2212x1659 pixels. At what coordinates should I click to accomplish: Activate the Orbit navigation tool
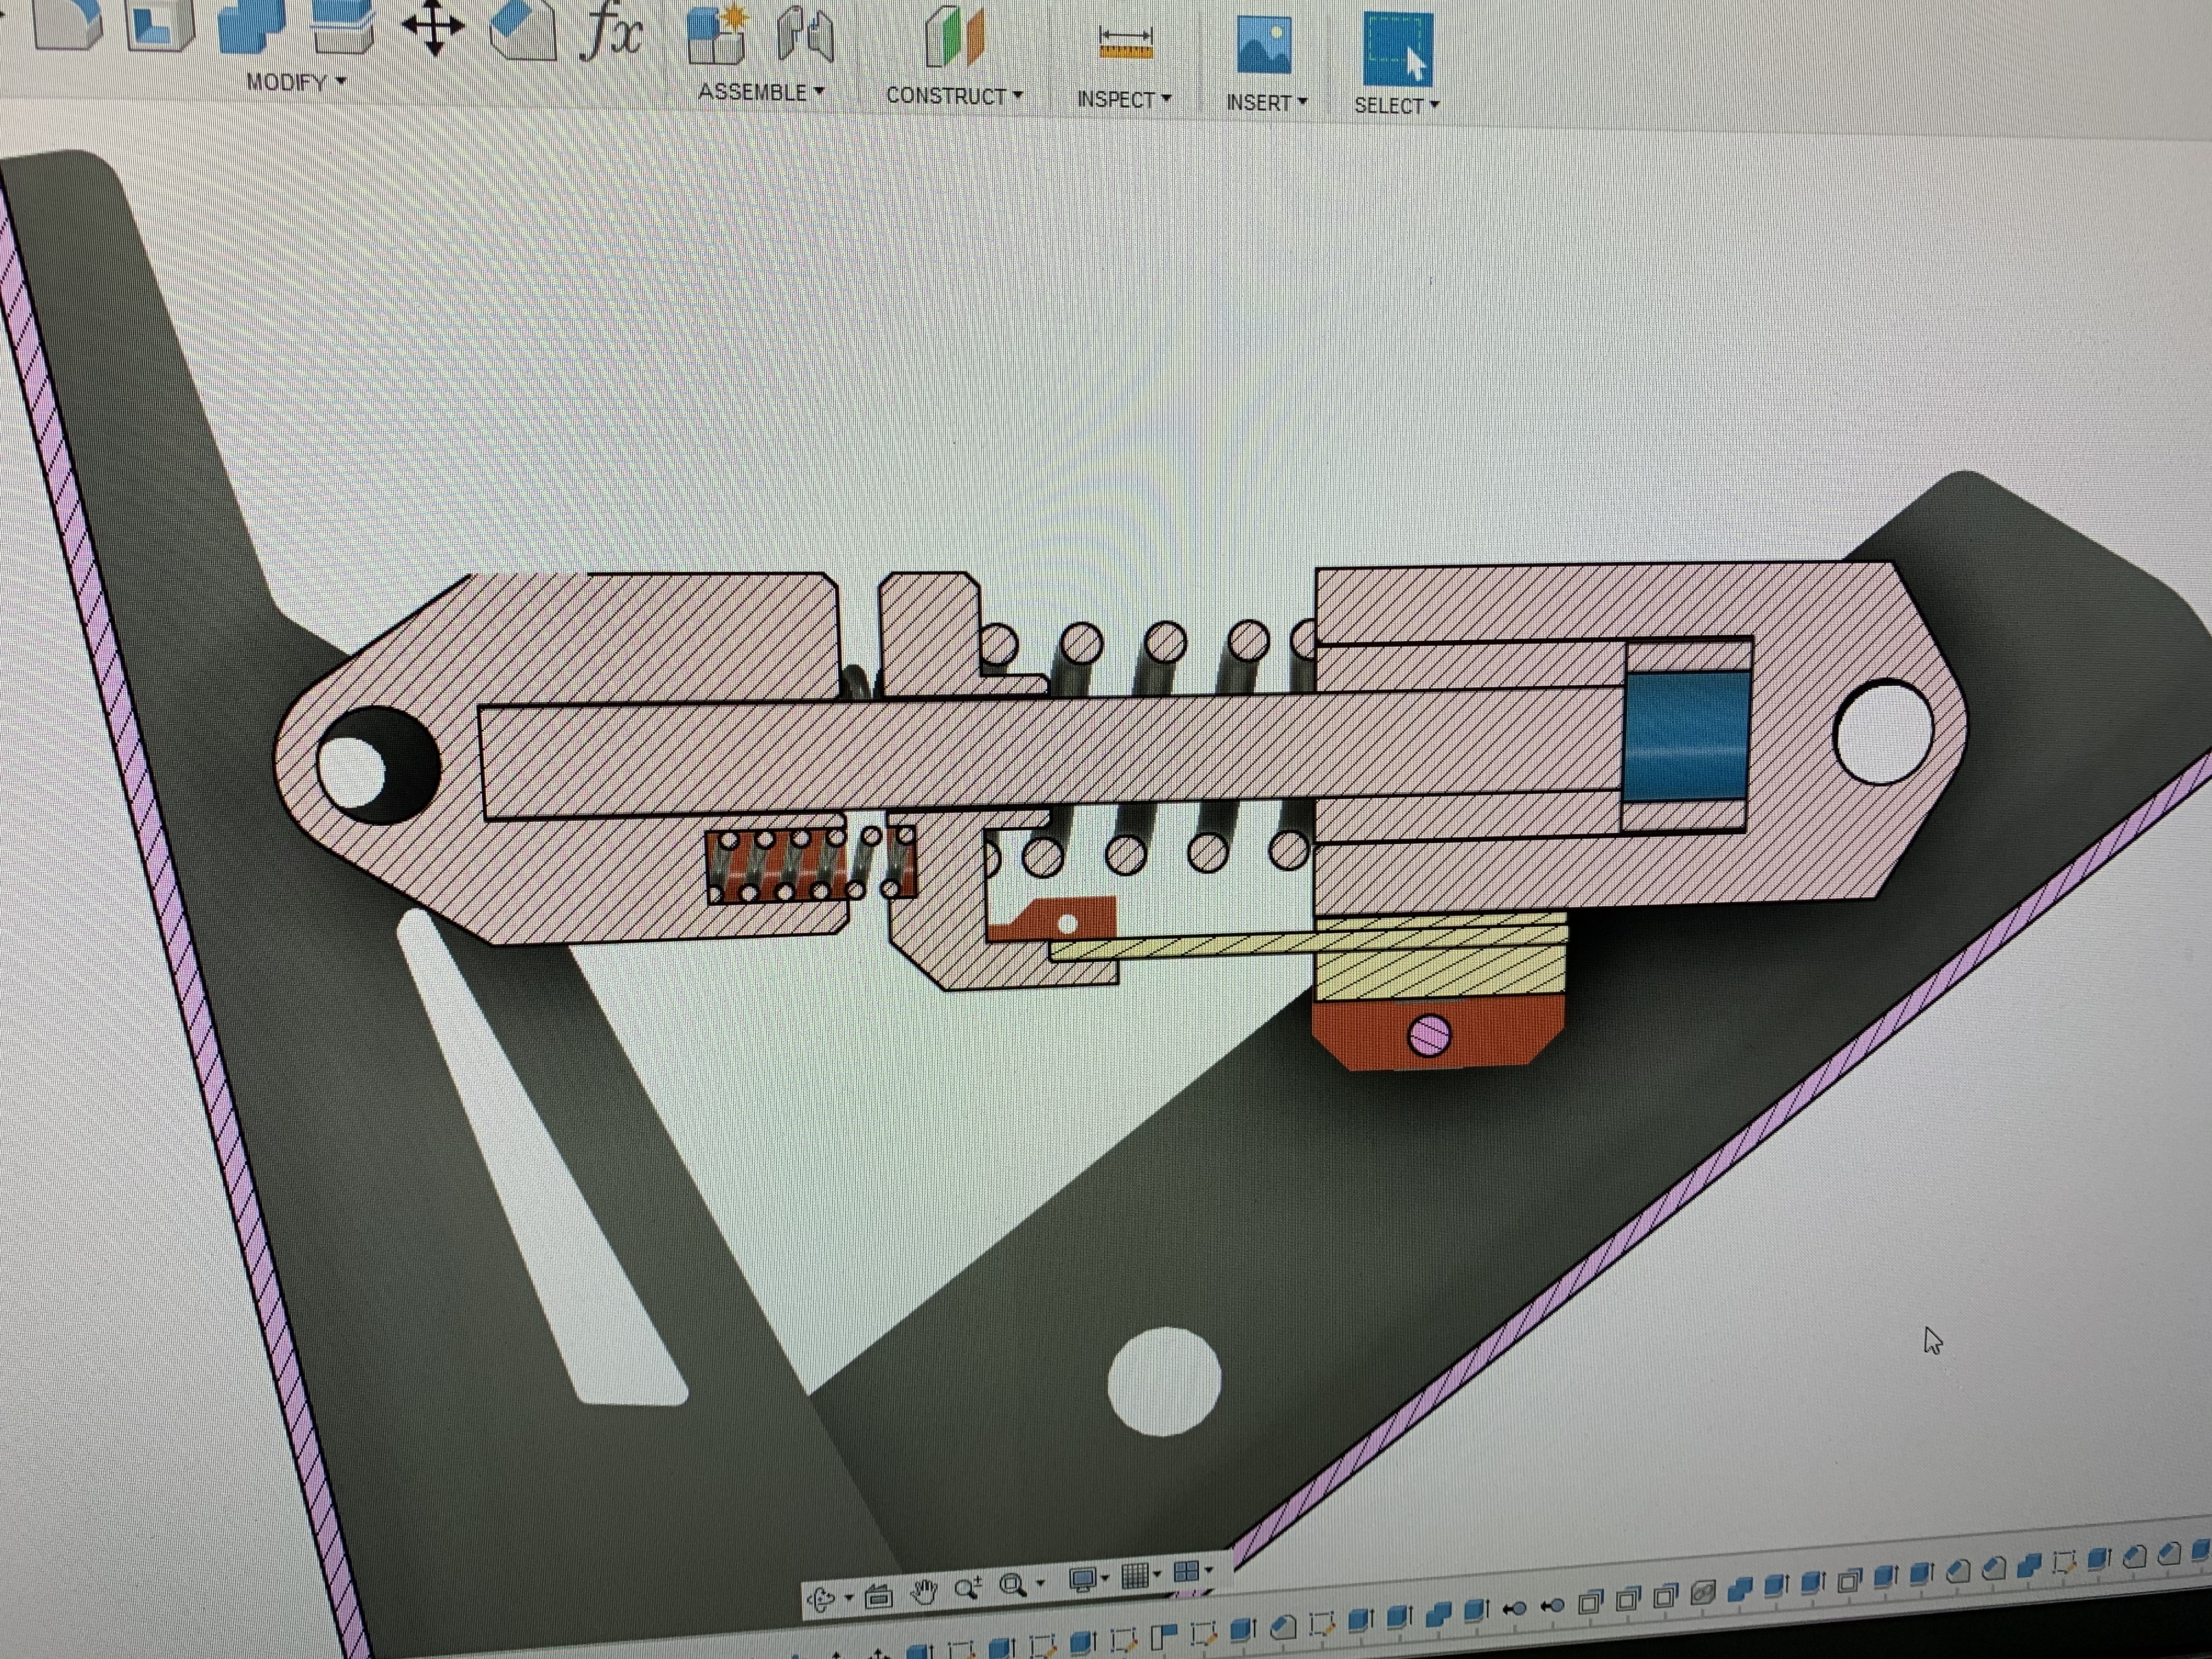pyautogui.click(x=821, y=1599)
